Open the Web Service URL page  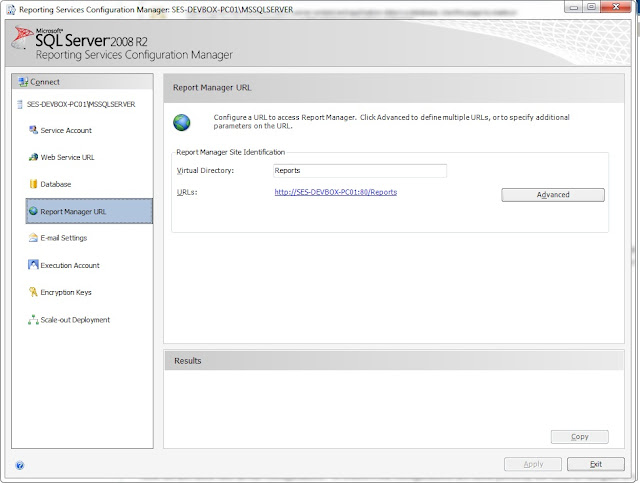67,157
